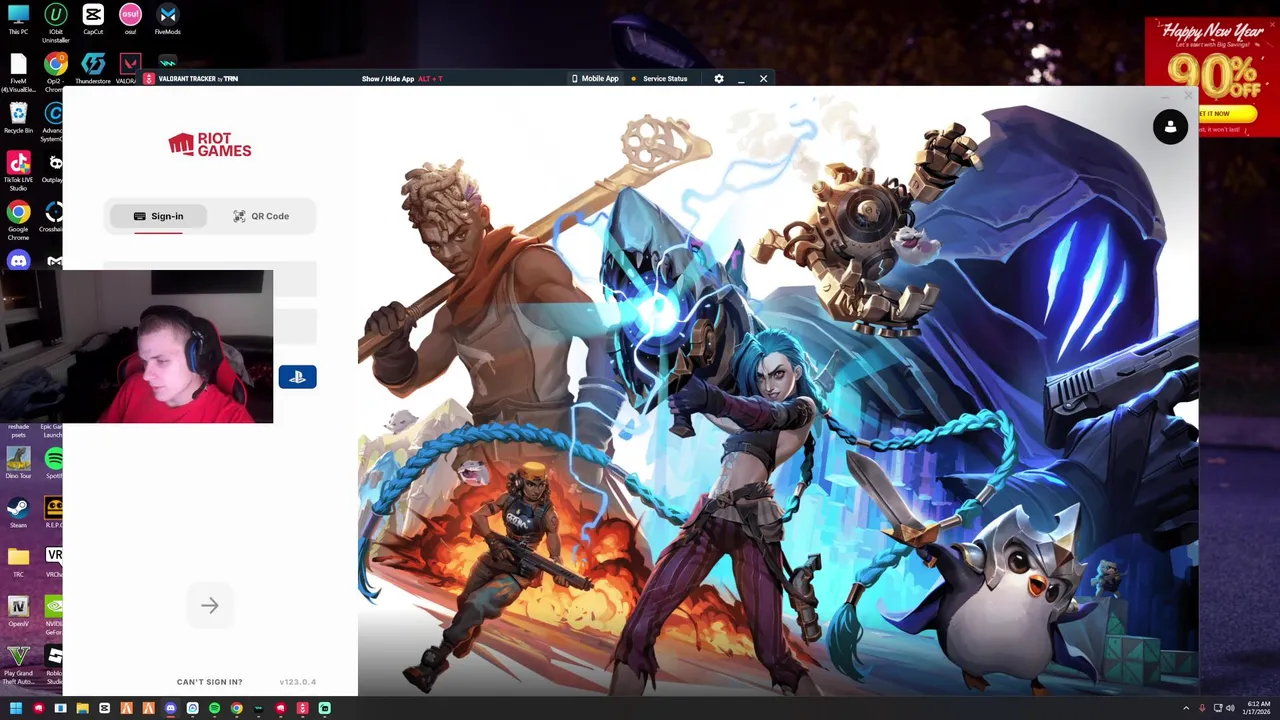This screenshot has height=720, width=1280.
Task: Open FiveMods desktop shortcut
Action: coord(167,19)
